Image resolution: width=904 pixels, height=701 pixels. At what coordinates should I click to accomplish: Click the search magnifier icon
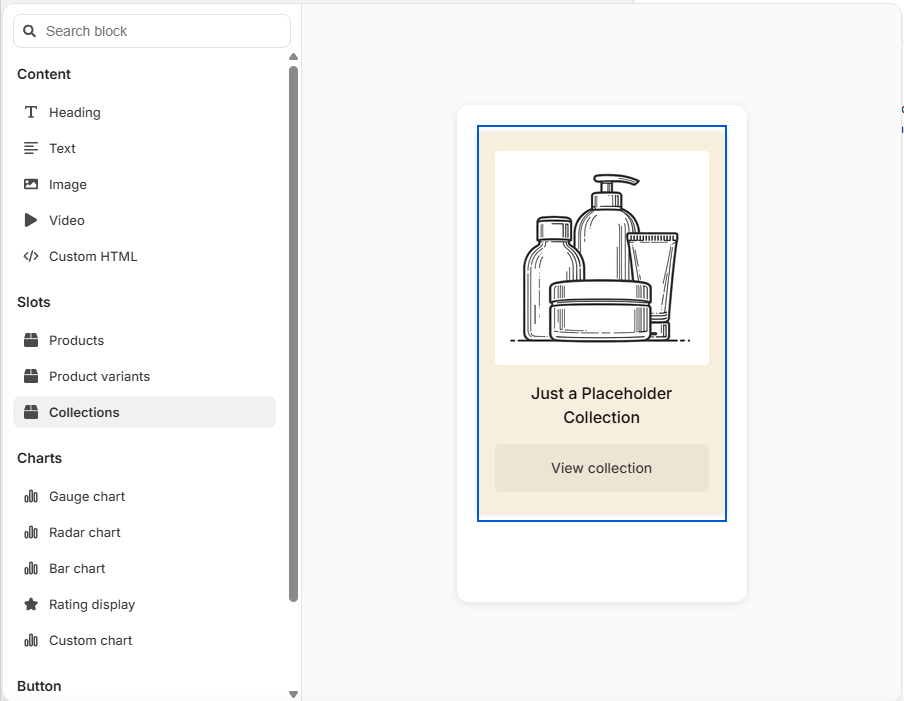[29, 31]
